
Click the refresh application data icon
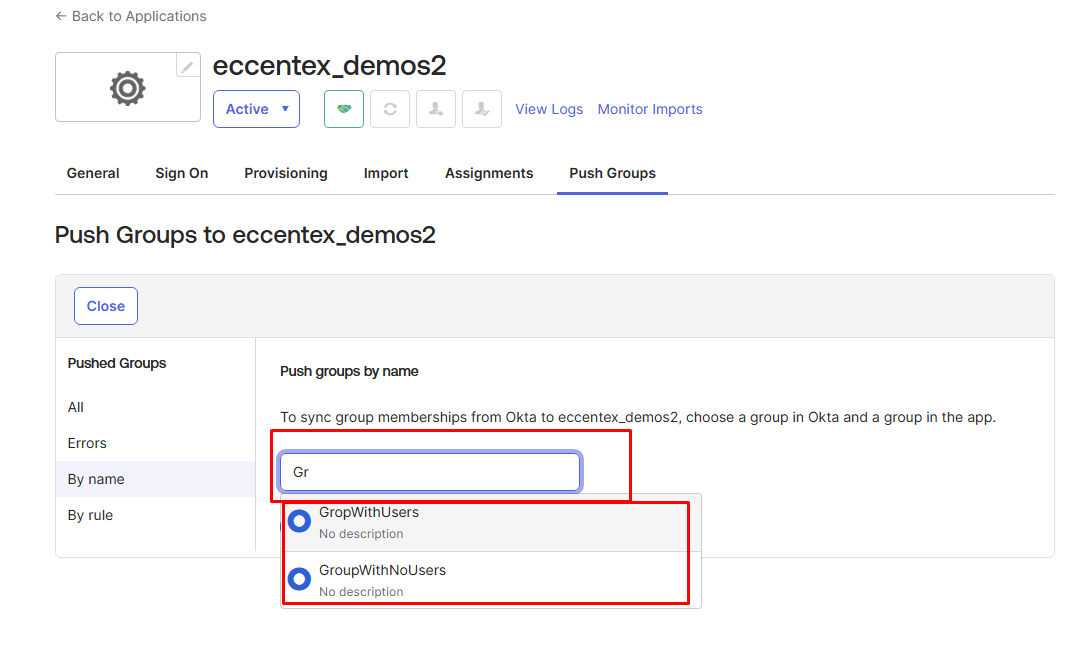390,109
